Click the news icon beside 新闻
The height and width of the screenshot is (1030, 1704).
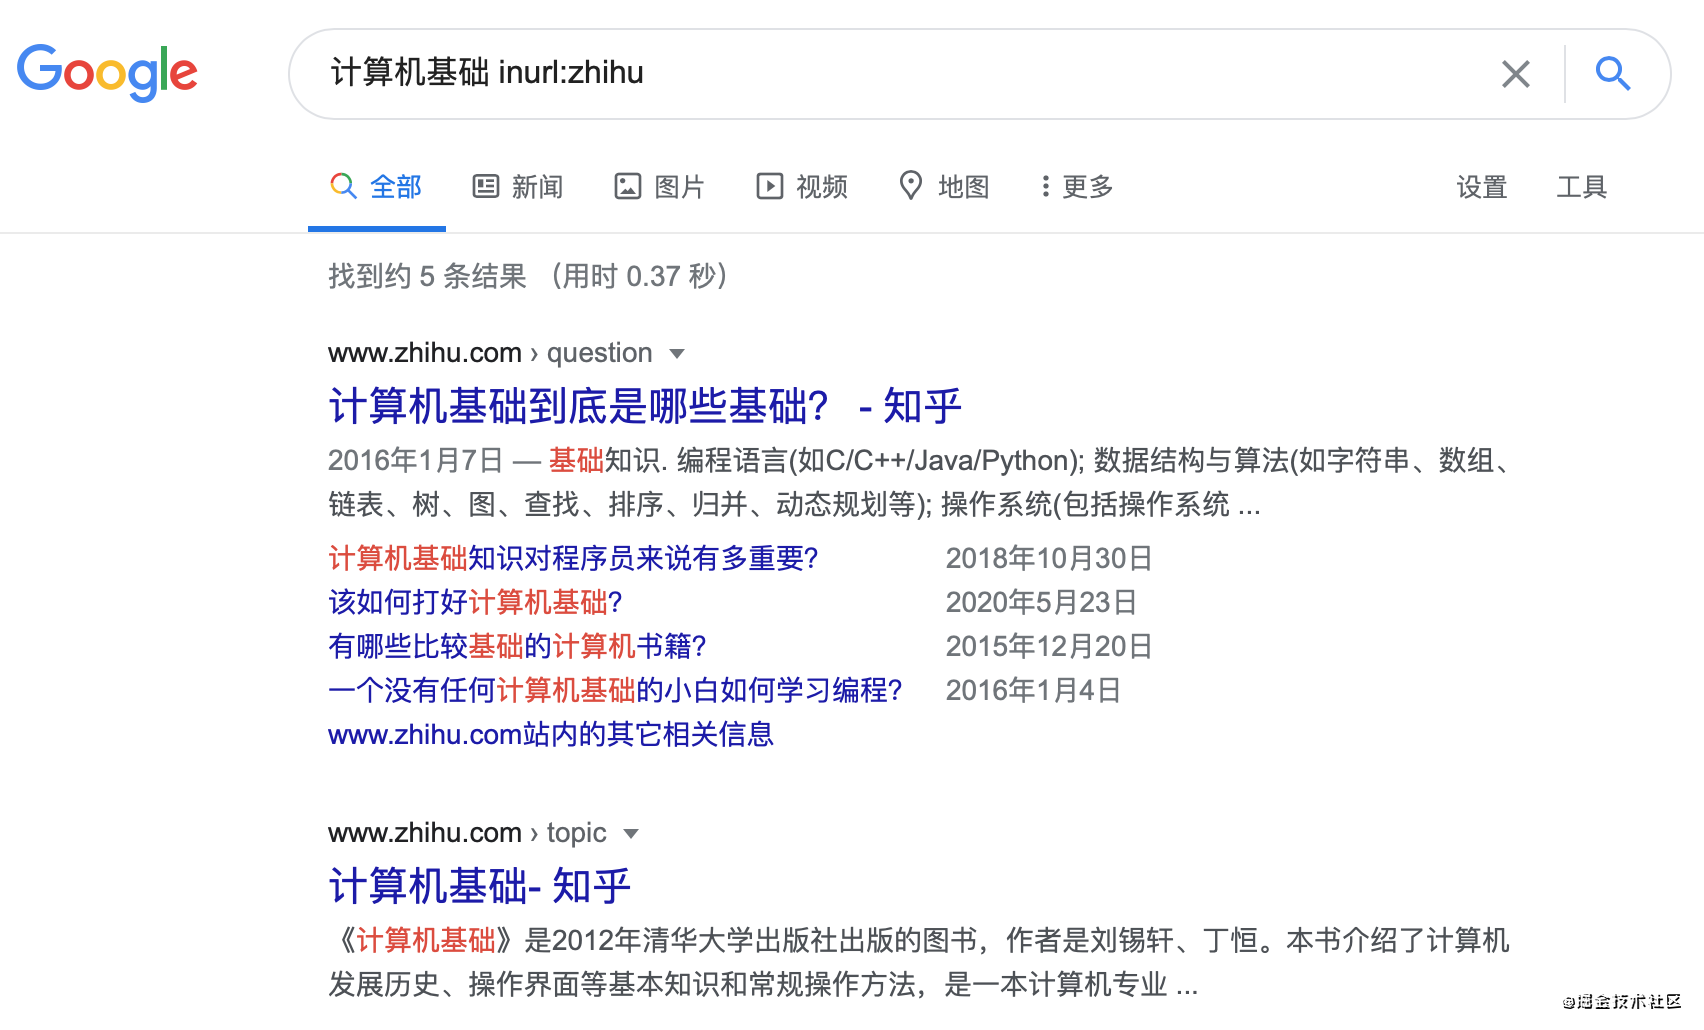(x=486, y=186)
